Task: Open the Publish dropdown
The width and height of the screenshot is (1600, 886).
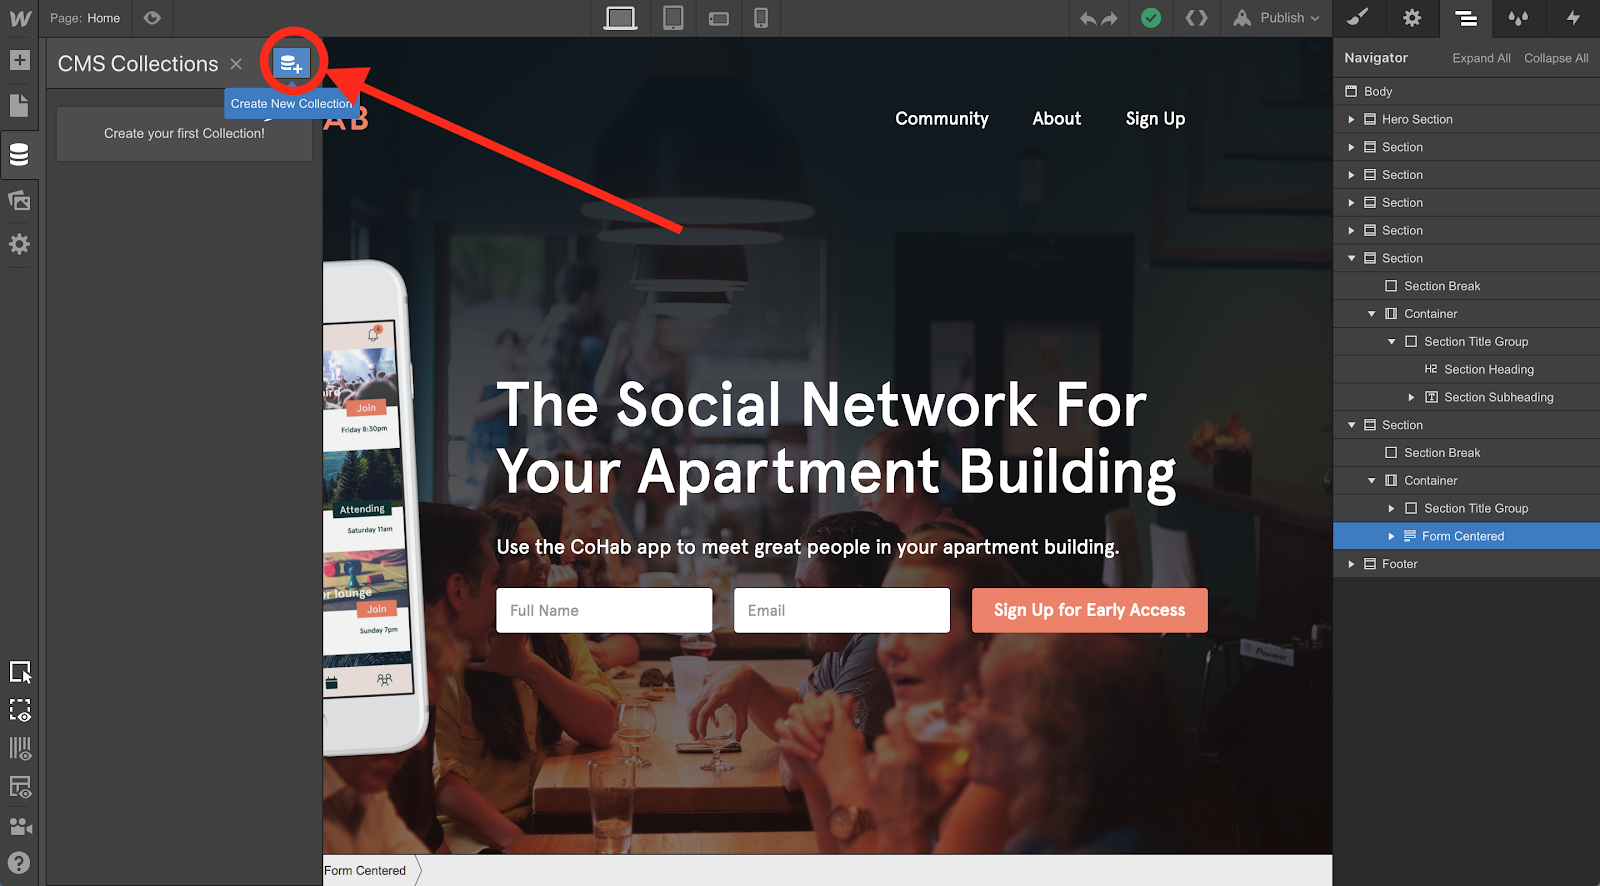Action: pyautogui.click(x=1276, y=18)
